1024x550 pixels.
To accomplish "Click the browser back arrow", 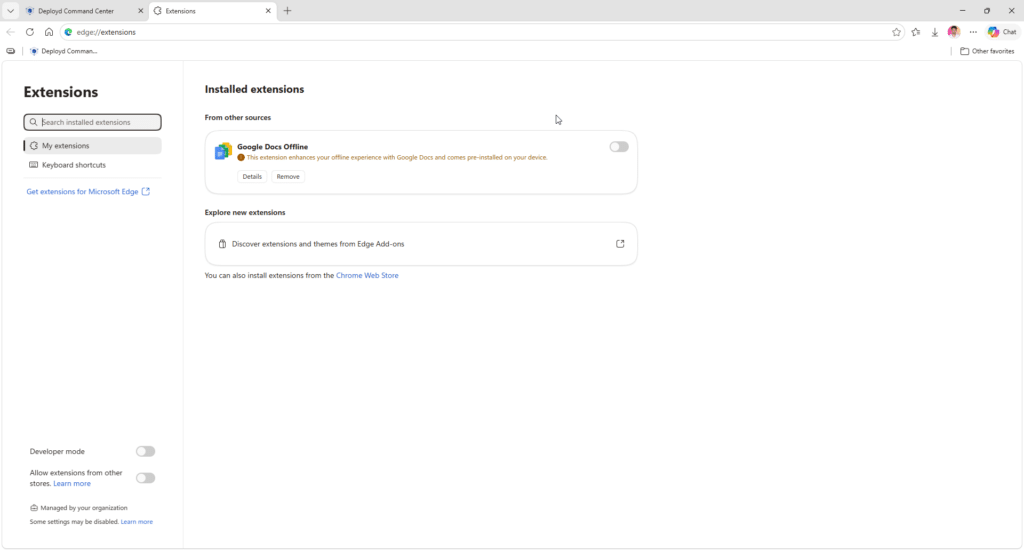I will click(x=10, y=32).
